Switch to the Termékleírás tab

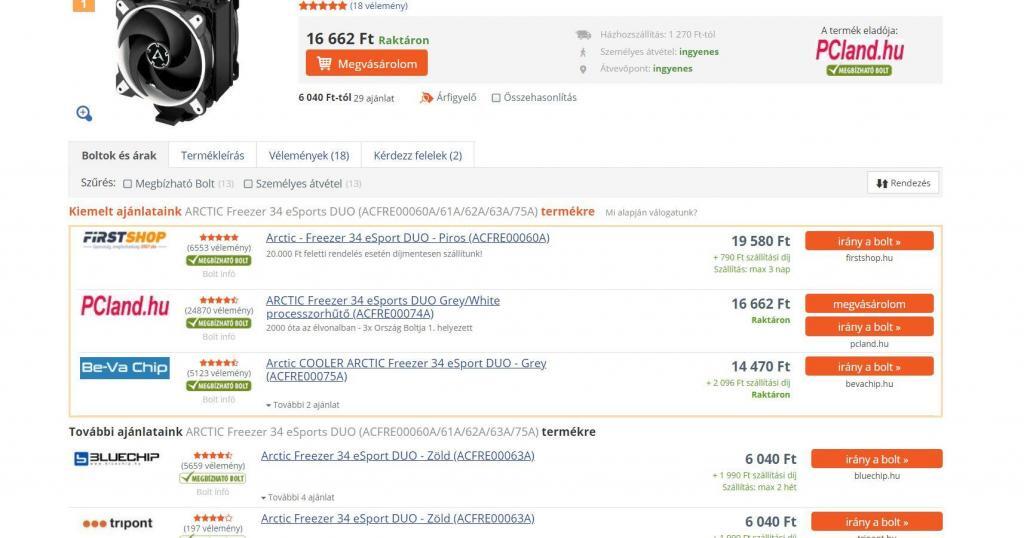coord(212,156)
